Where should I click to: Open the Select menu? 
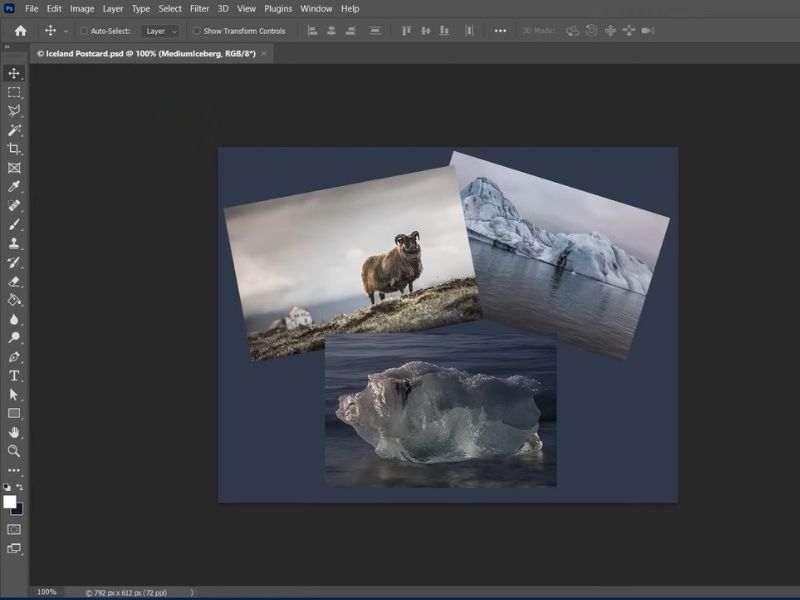click(170, 9)
